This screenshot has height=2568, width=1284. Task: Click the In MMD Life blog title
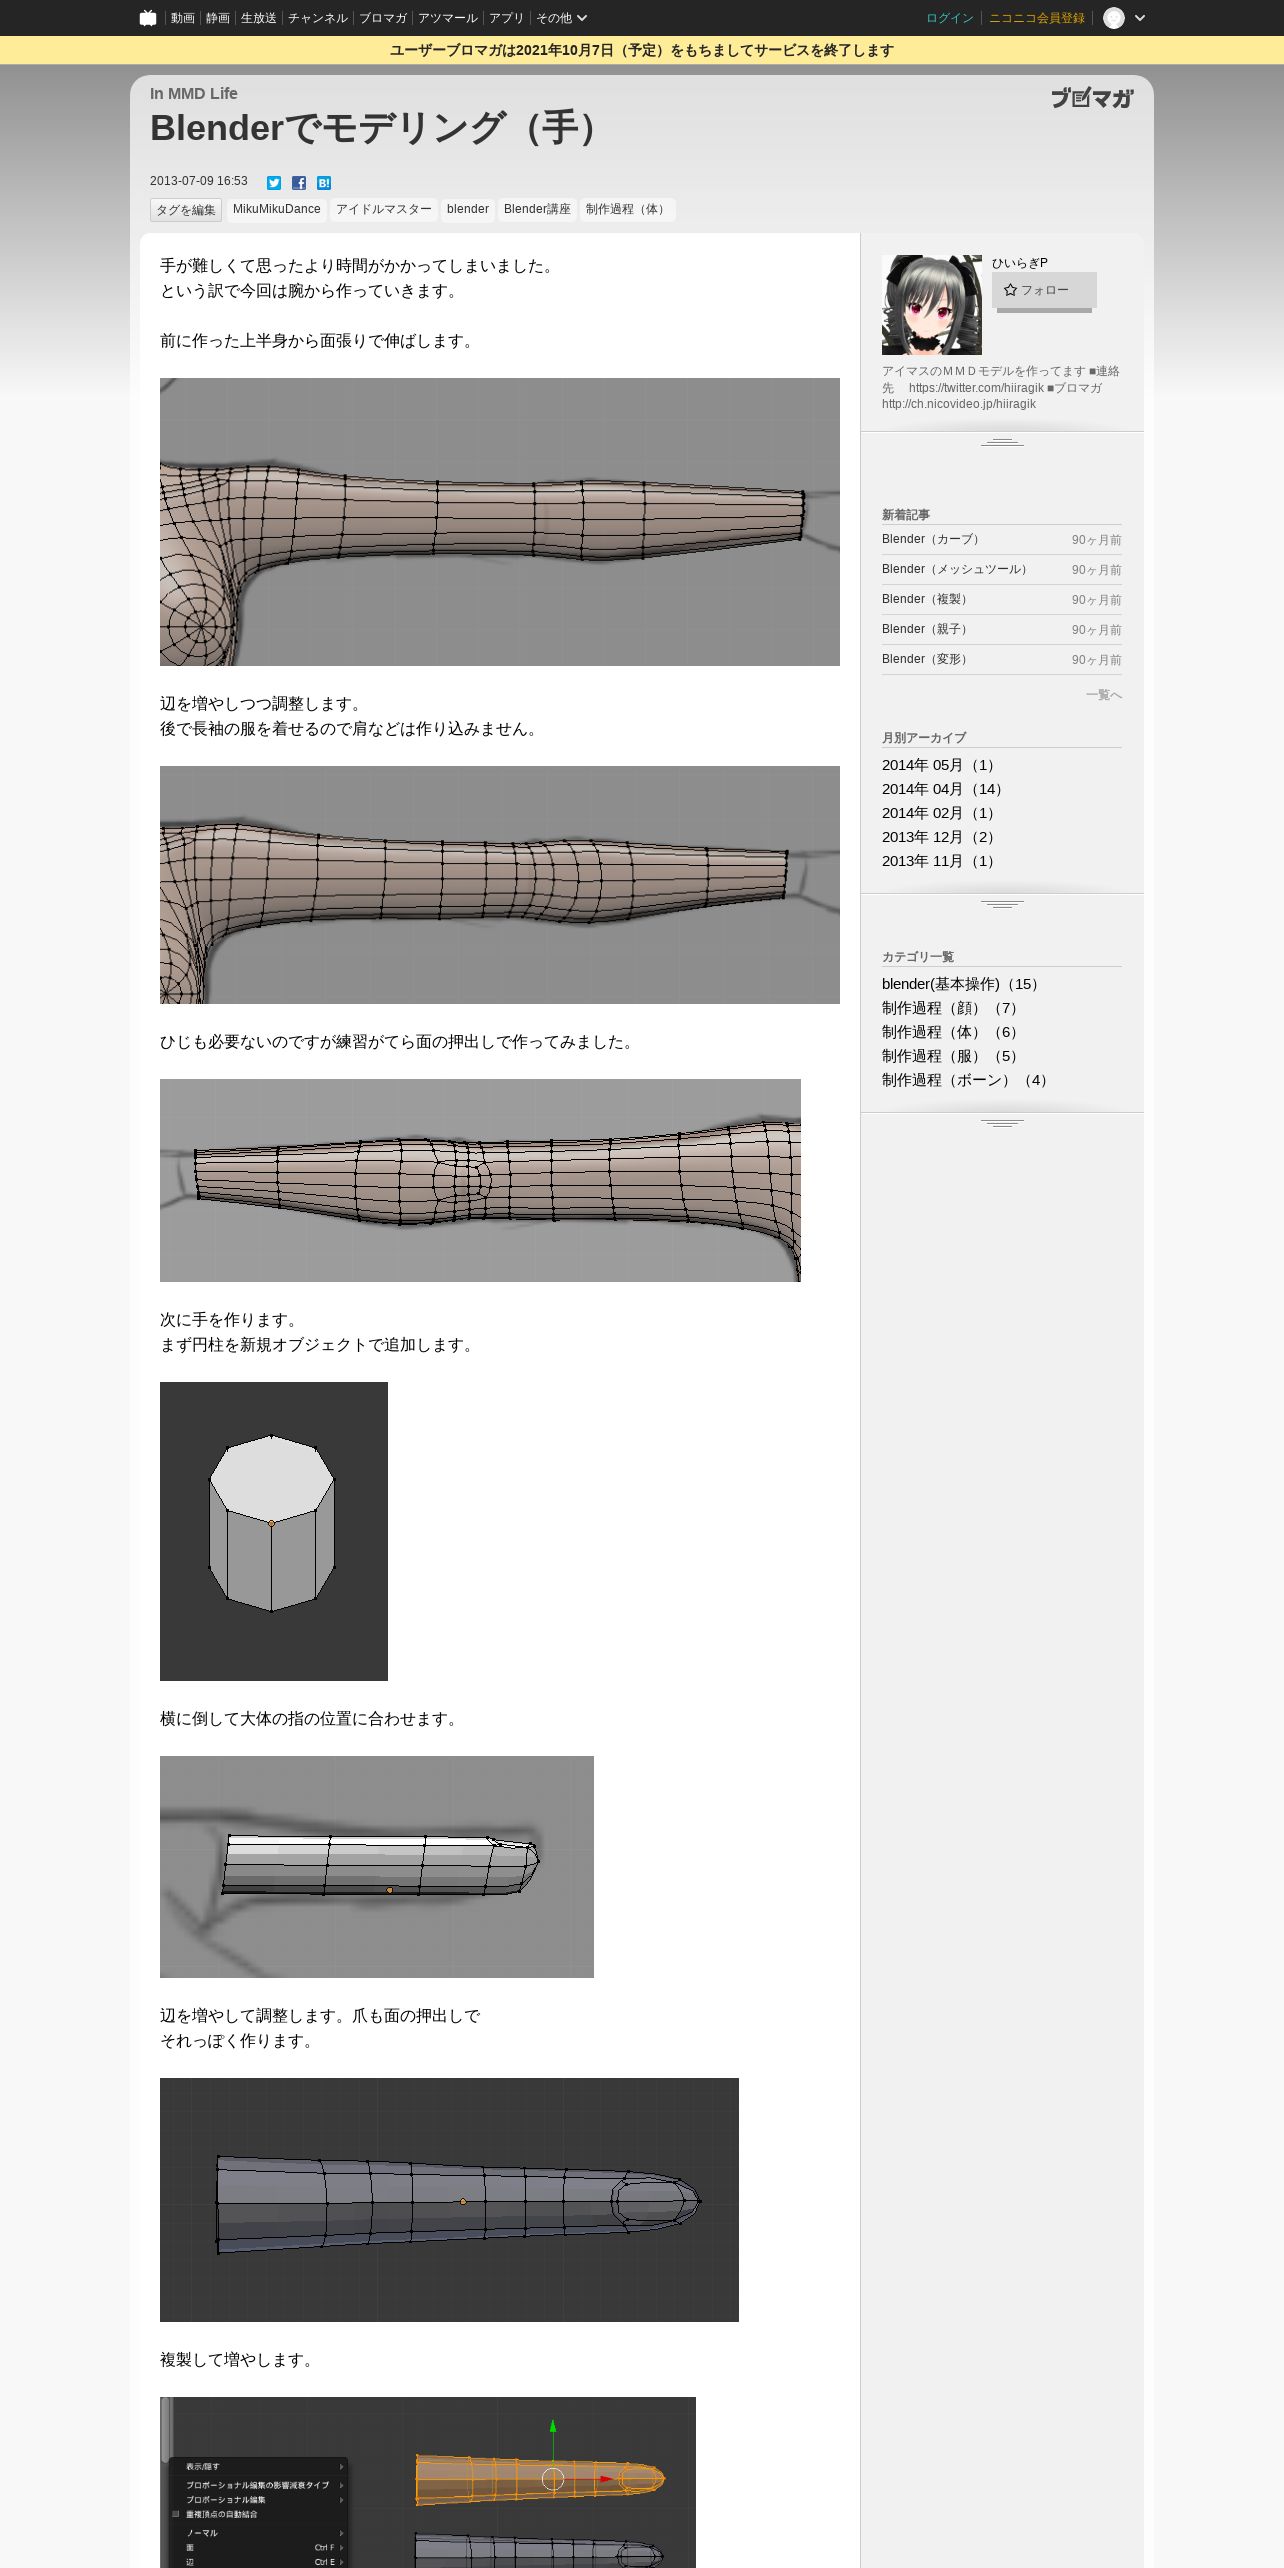tap(194, 93)
